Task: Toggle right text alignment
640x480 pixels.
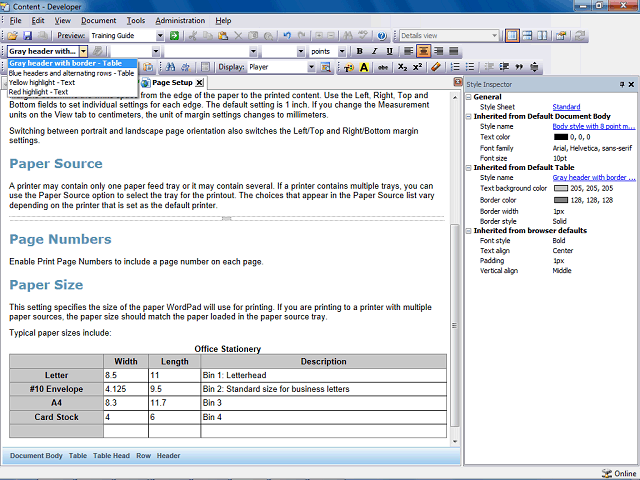Action: coord(439,51)
